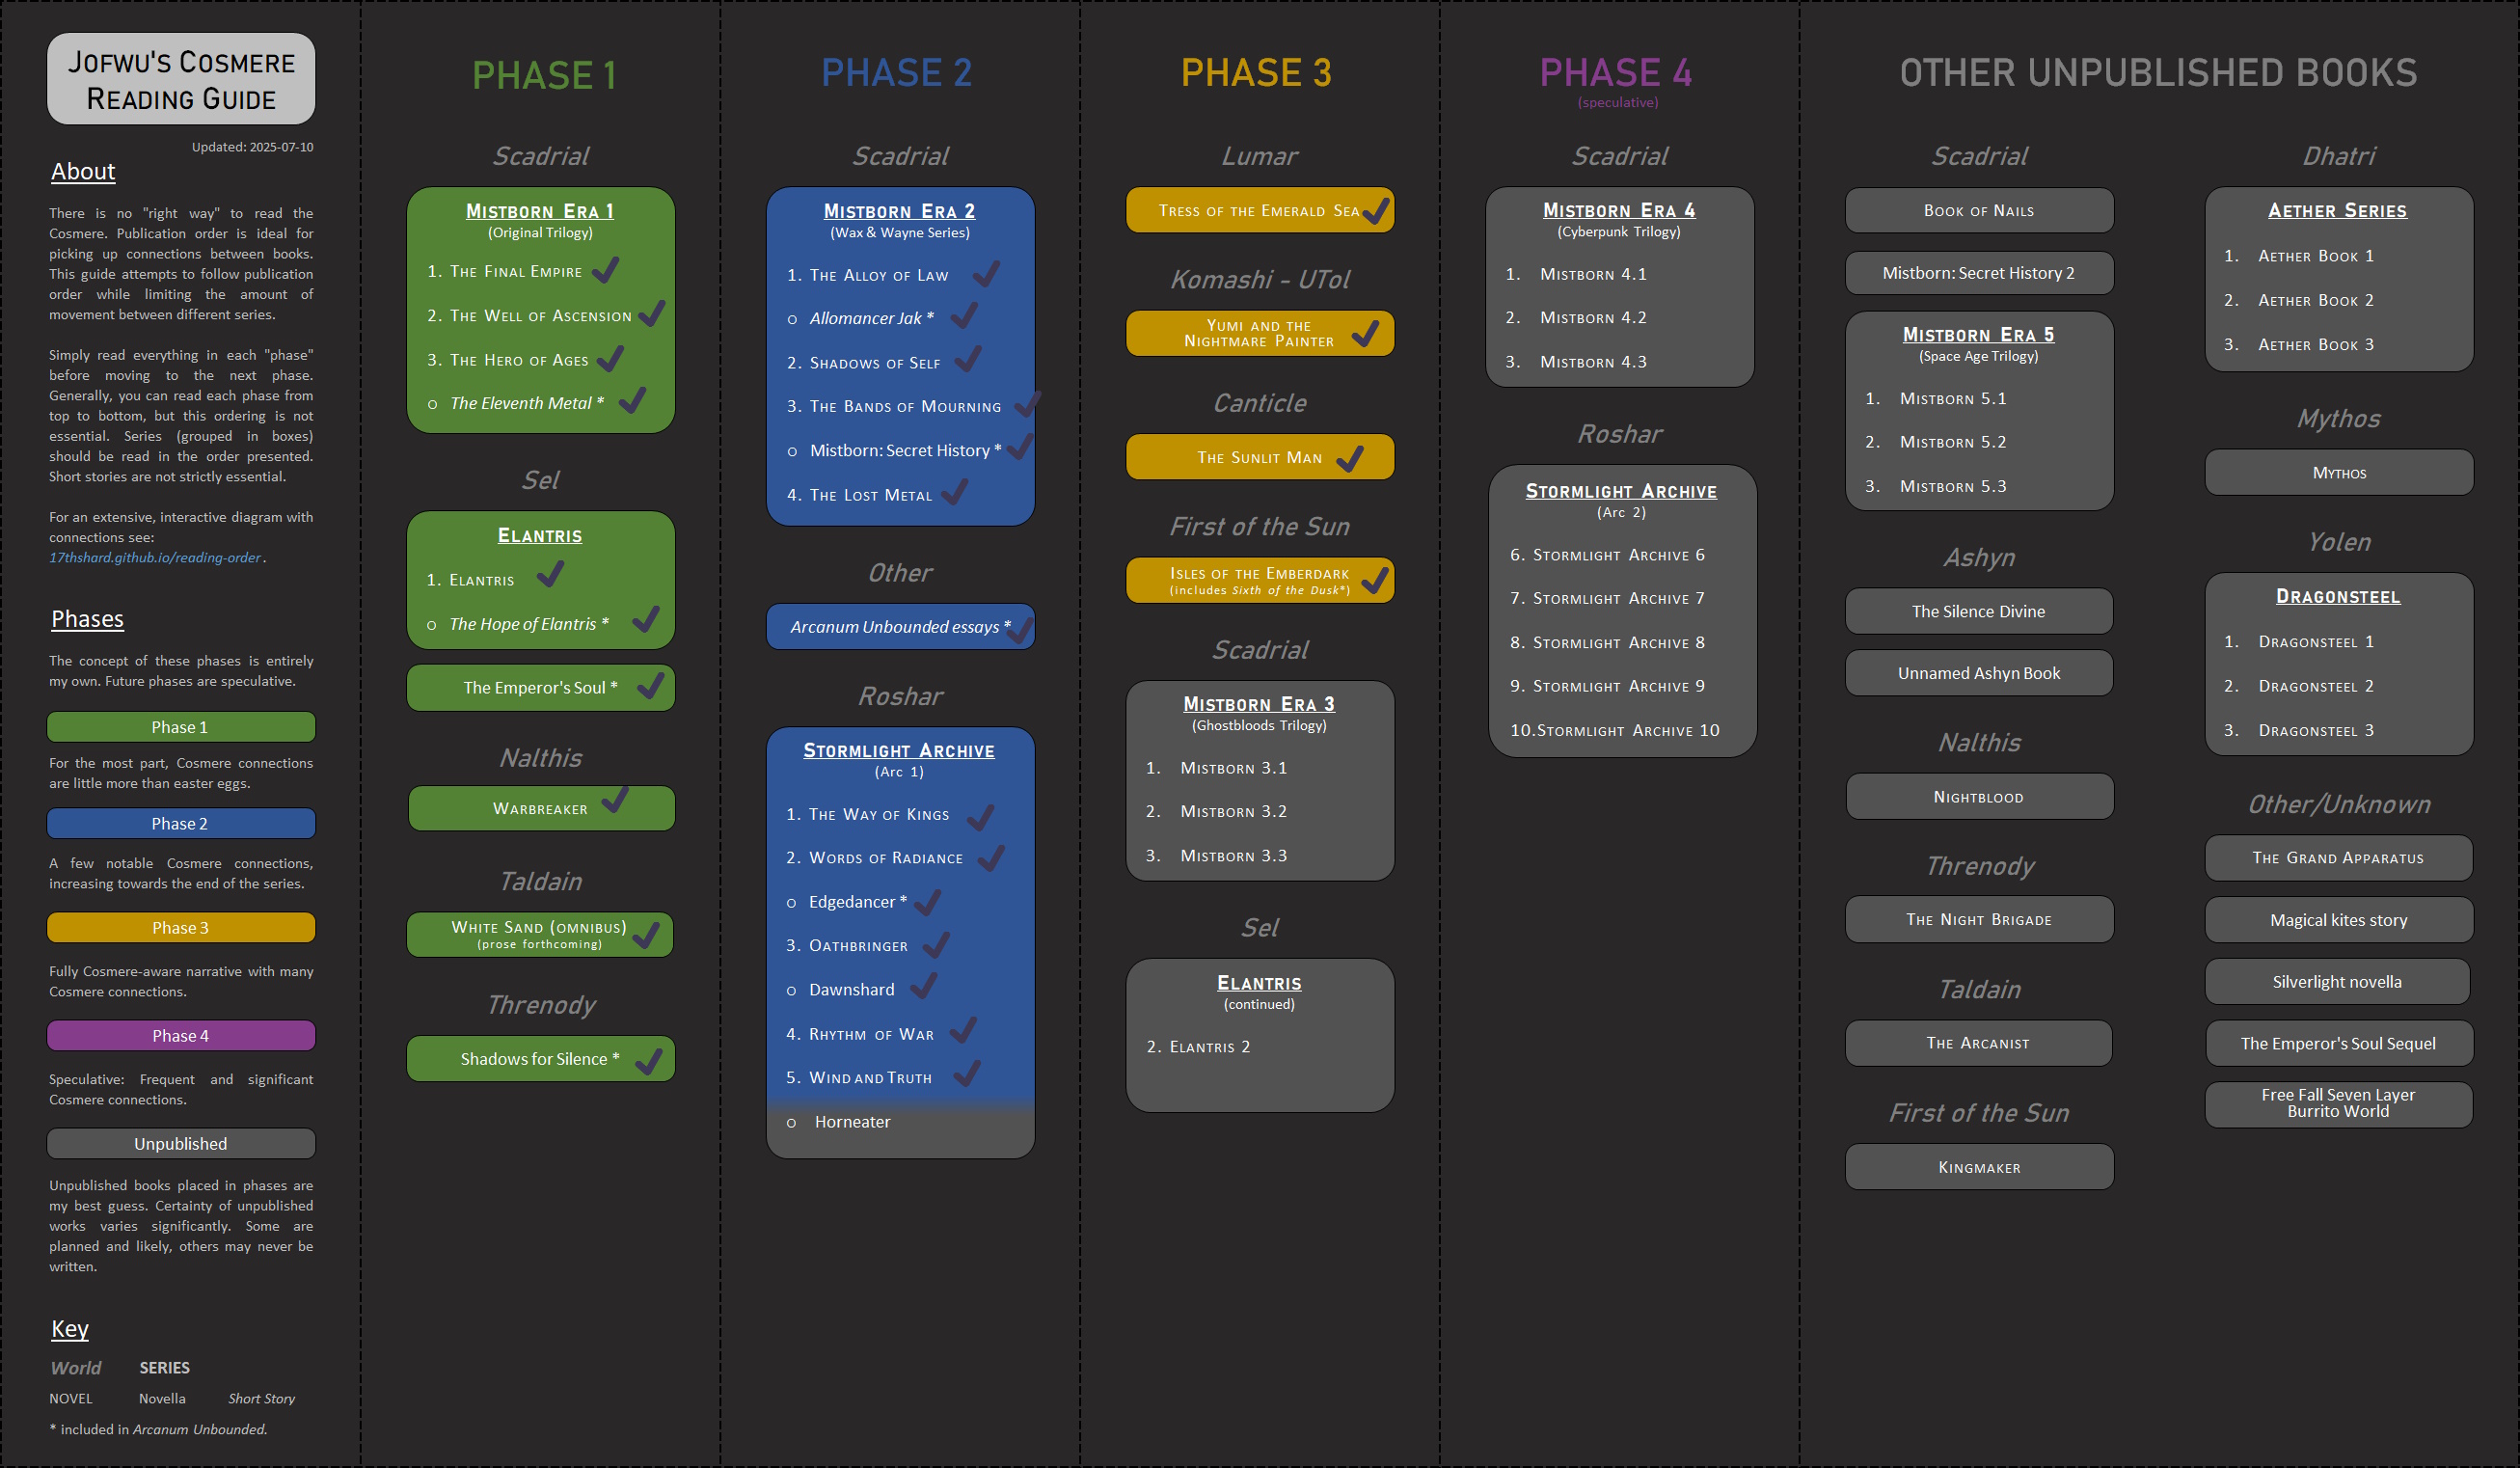Click the checkmark next to Yumi and the Nightmare Painter

[1365, 334]
